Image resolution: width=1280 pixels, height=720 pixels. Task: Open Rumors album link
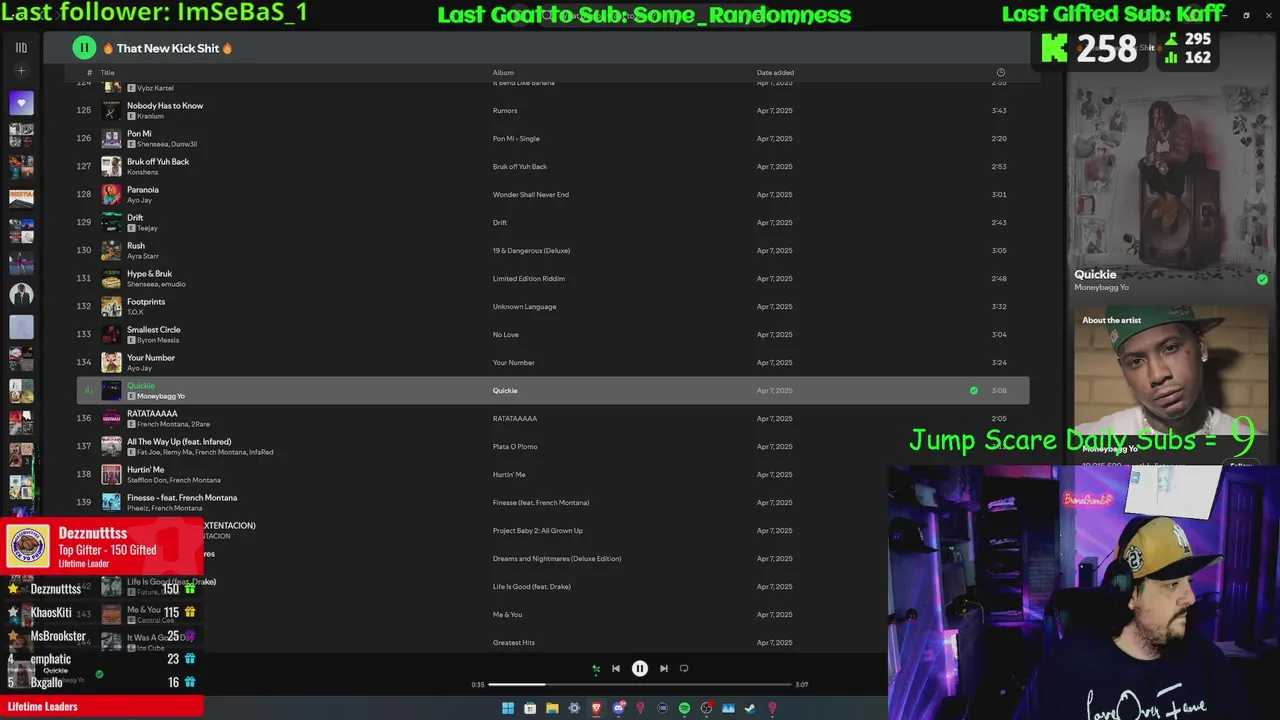tap(505, 111)
